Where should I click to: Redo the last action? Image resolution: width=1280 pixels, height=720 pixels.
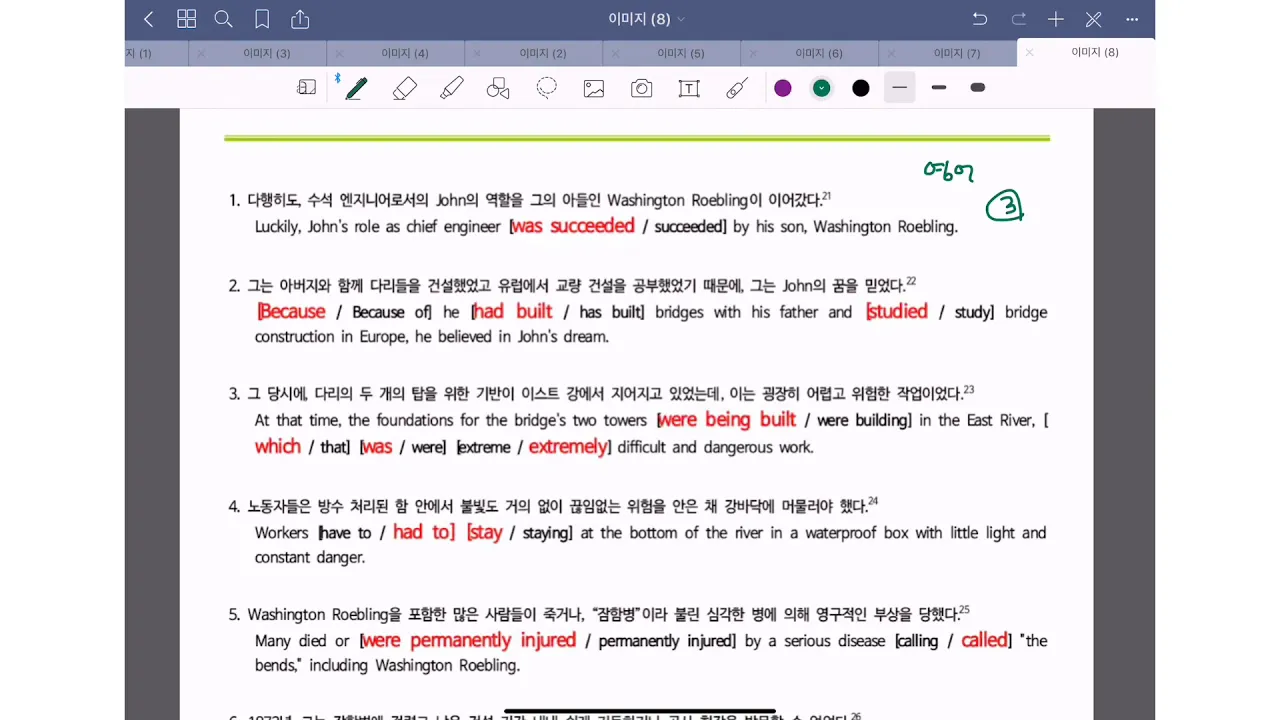(x=1019, y=19)
